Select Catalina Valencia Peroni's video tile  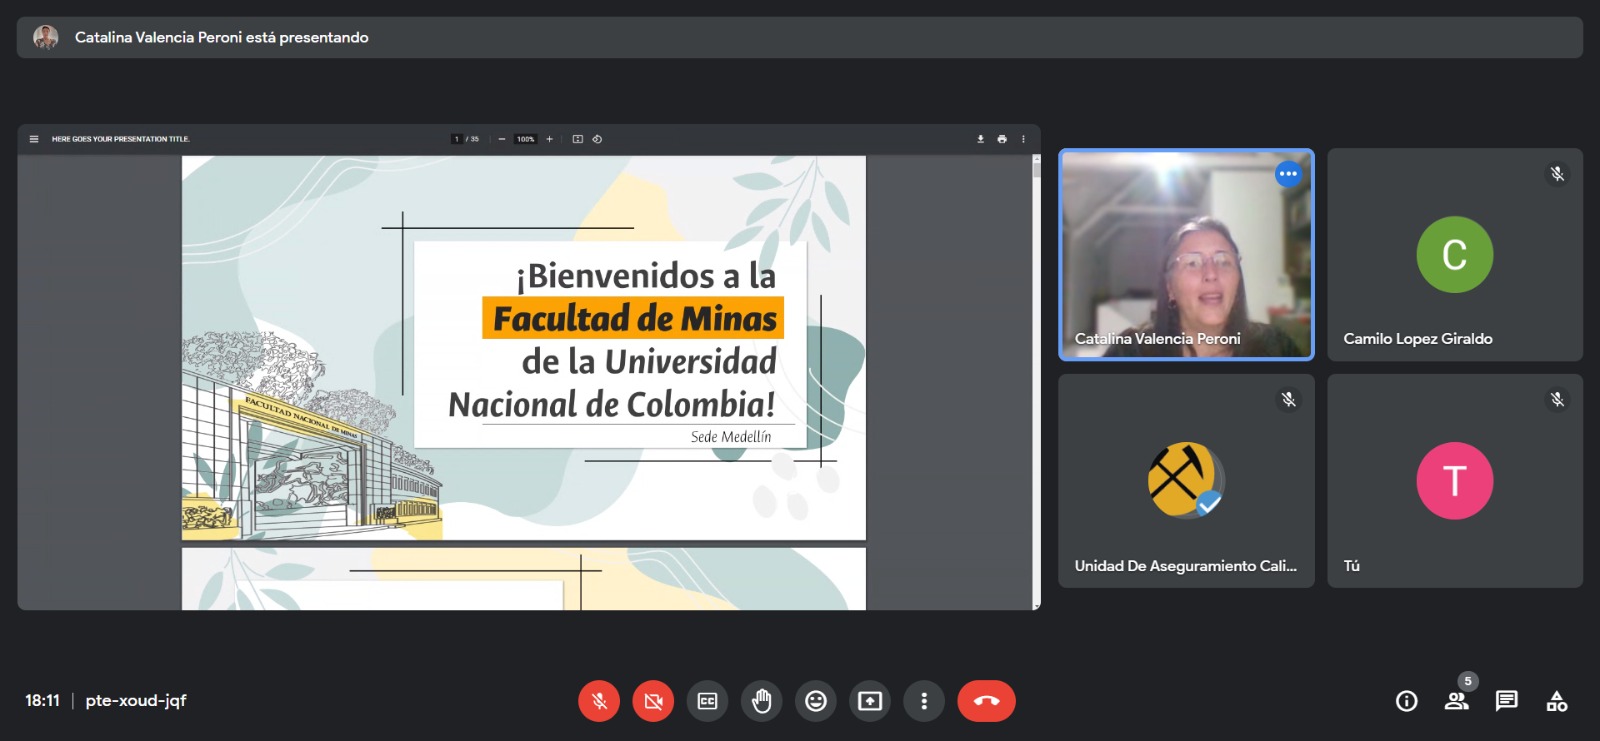tap(1186, 255)
